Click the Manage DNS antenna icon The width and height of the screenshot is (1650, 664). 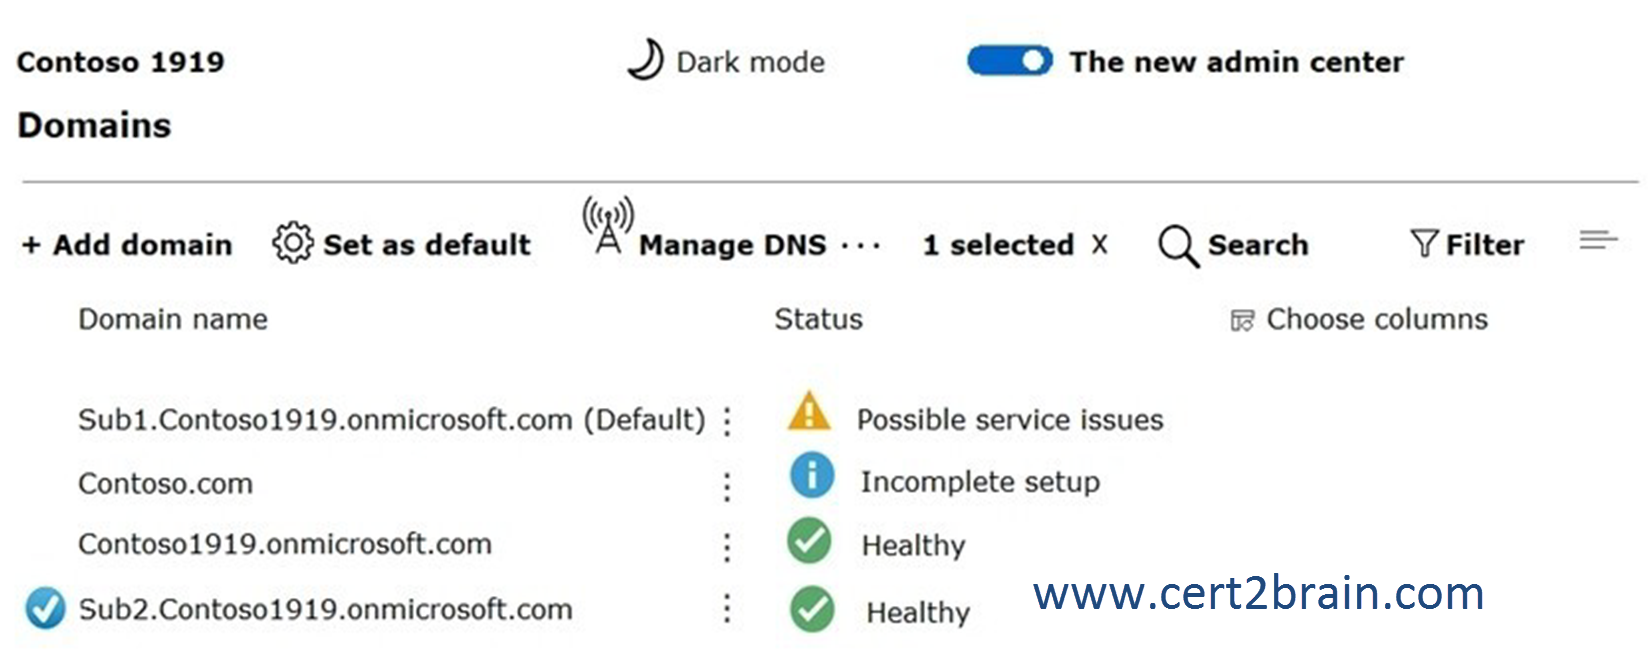[608, 225]
